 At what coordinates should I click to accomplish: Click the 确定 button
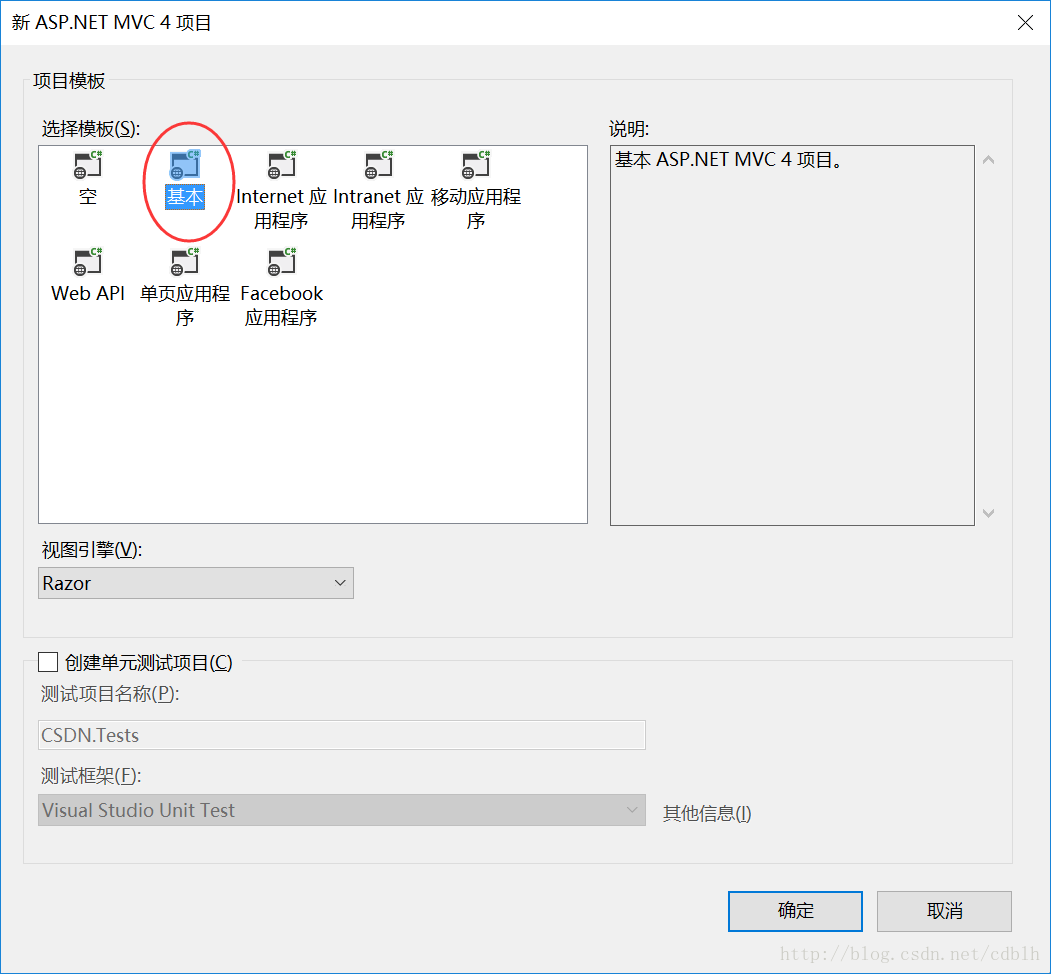(x=795, y=911)
